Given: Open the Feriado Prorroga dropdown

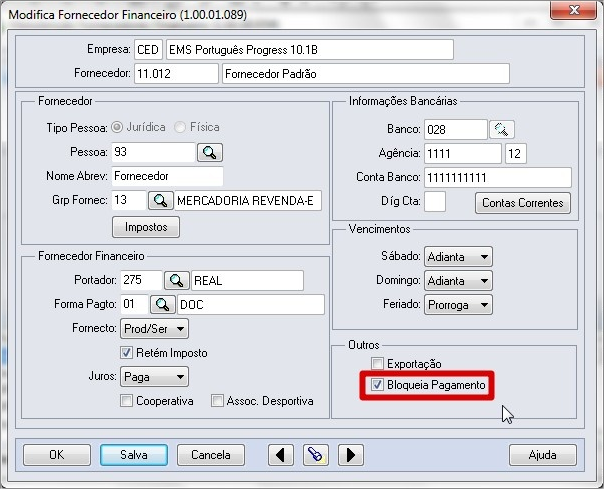Looking at the screenshot, I should click(458, 305).
